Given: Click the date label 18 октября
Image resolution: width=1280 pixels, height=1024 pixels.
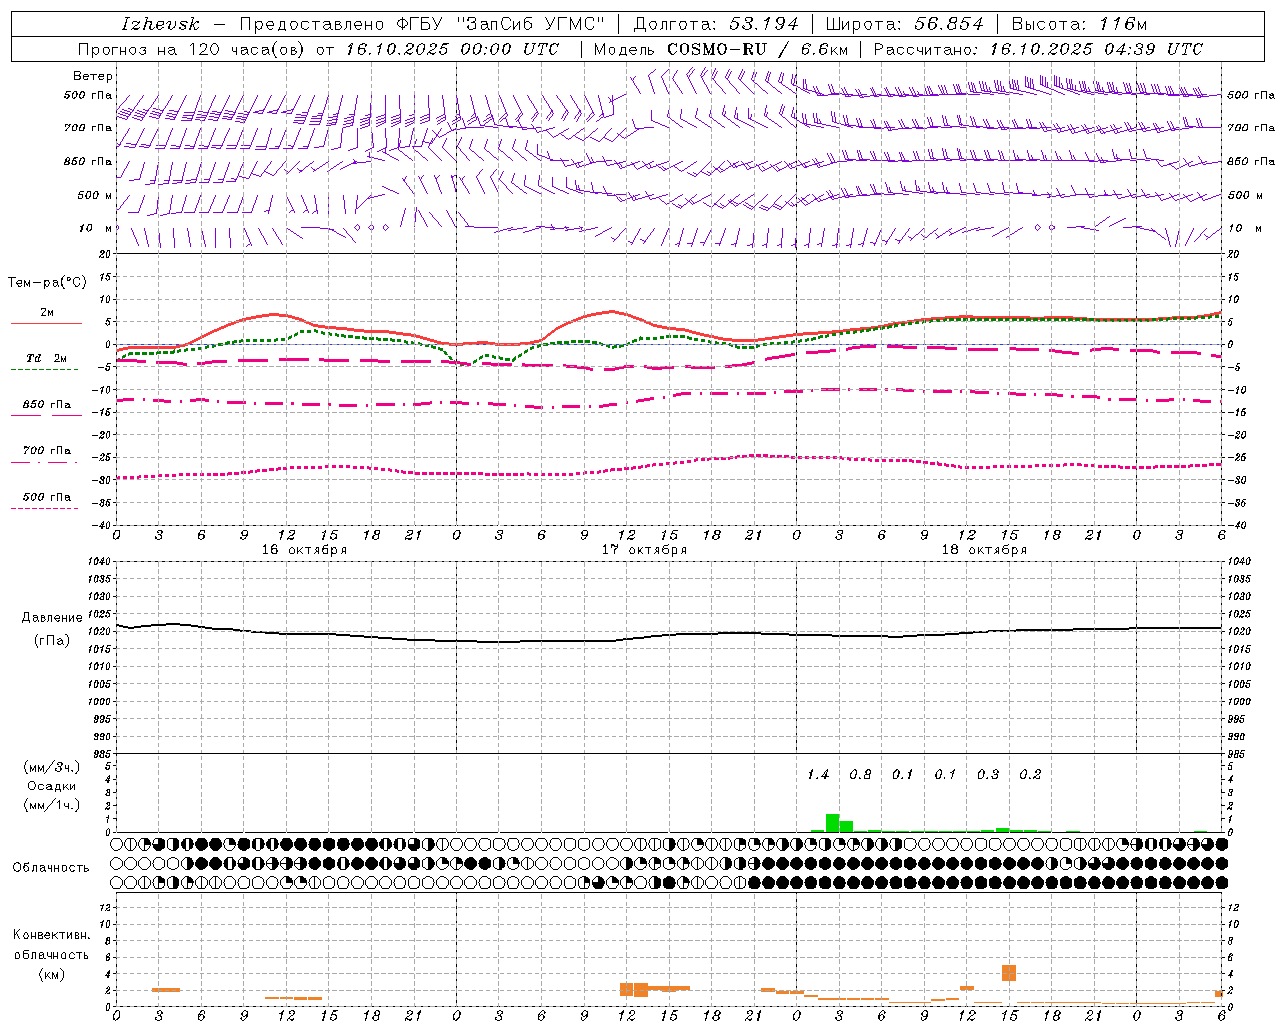Looking at the screenshot, I should (x=984, y=550).
